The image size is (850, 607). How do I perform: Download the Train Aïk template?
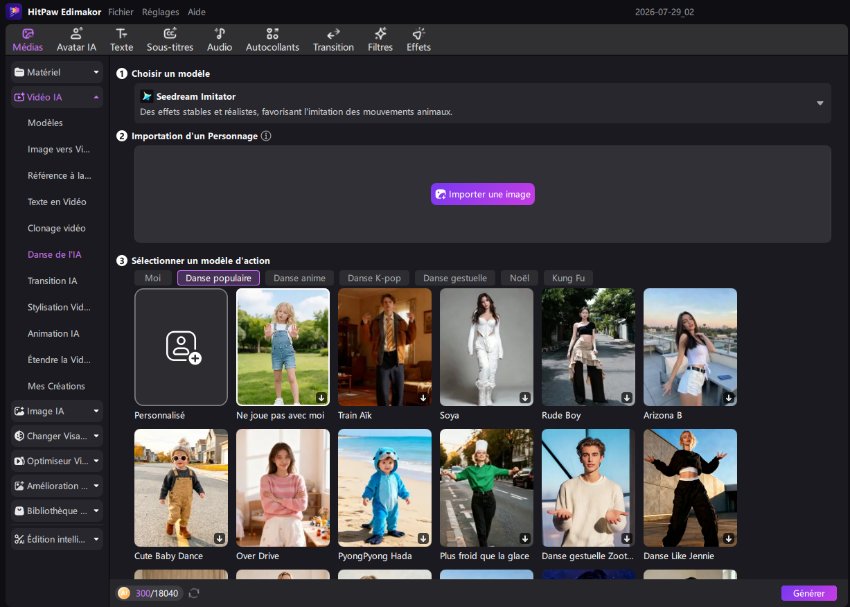pyautogui.click(x=423, y=398)
